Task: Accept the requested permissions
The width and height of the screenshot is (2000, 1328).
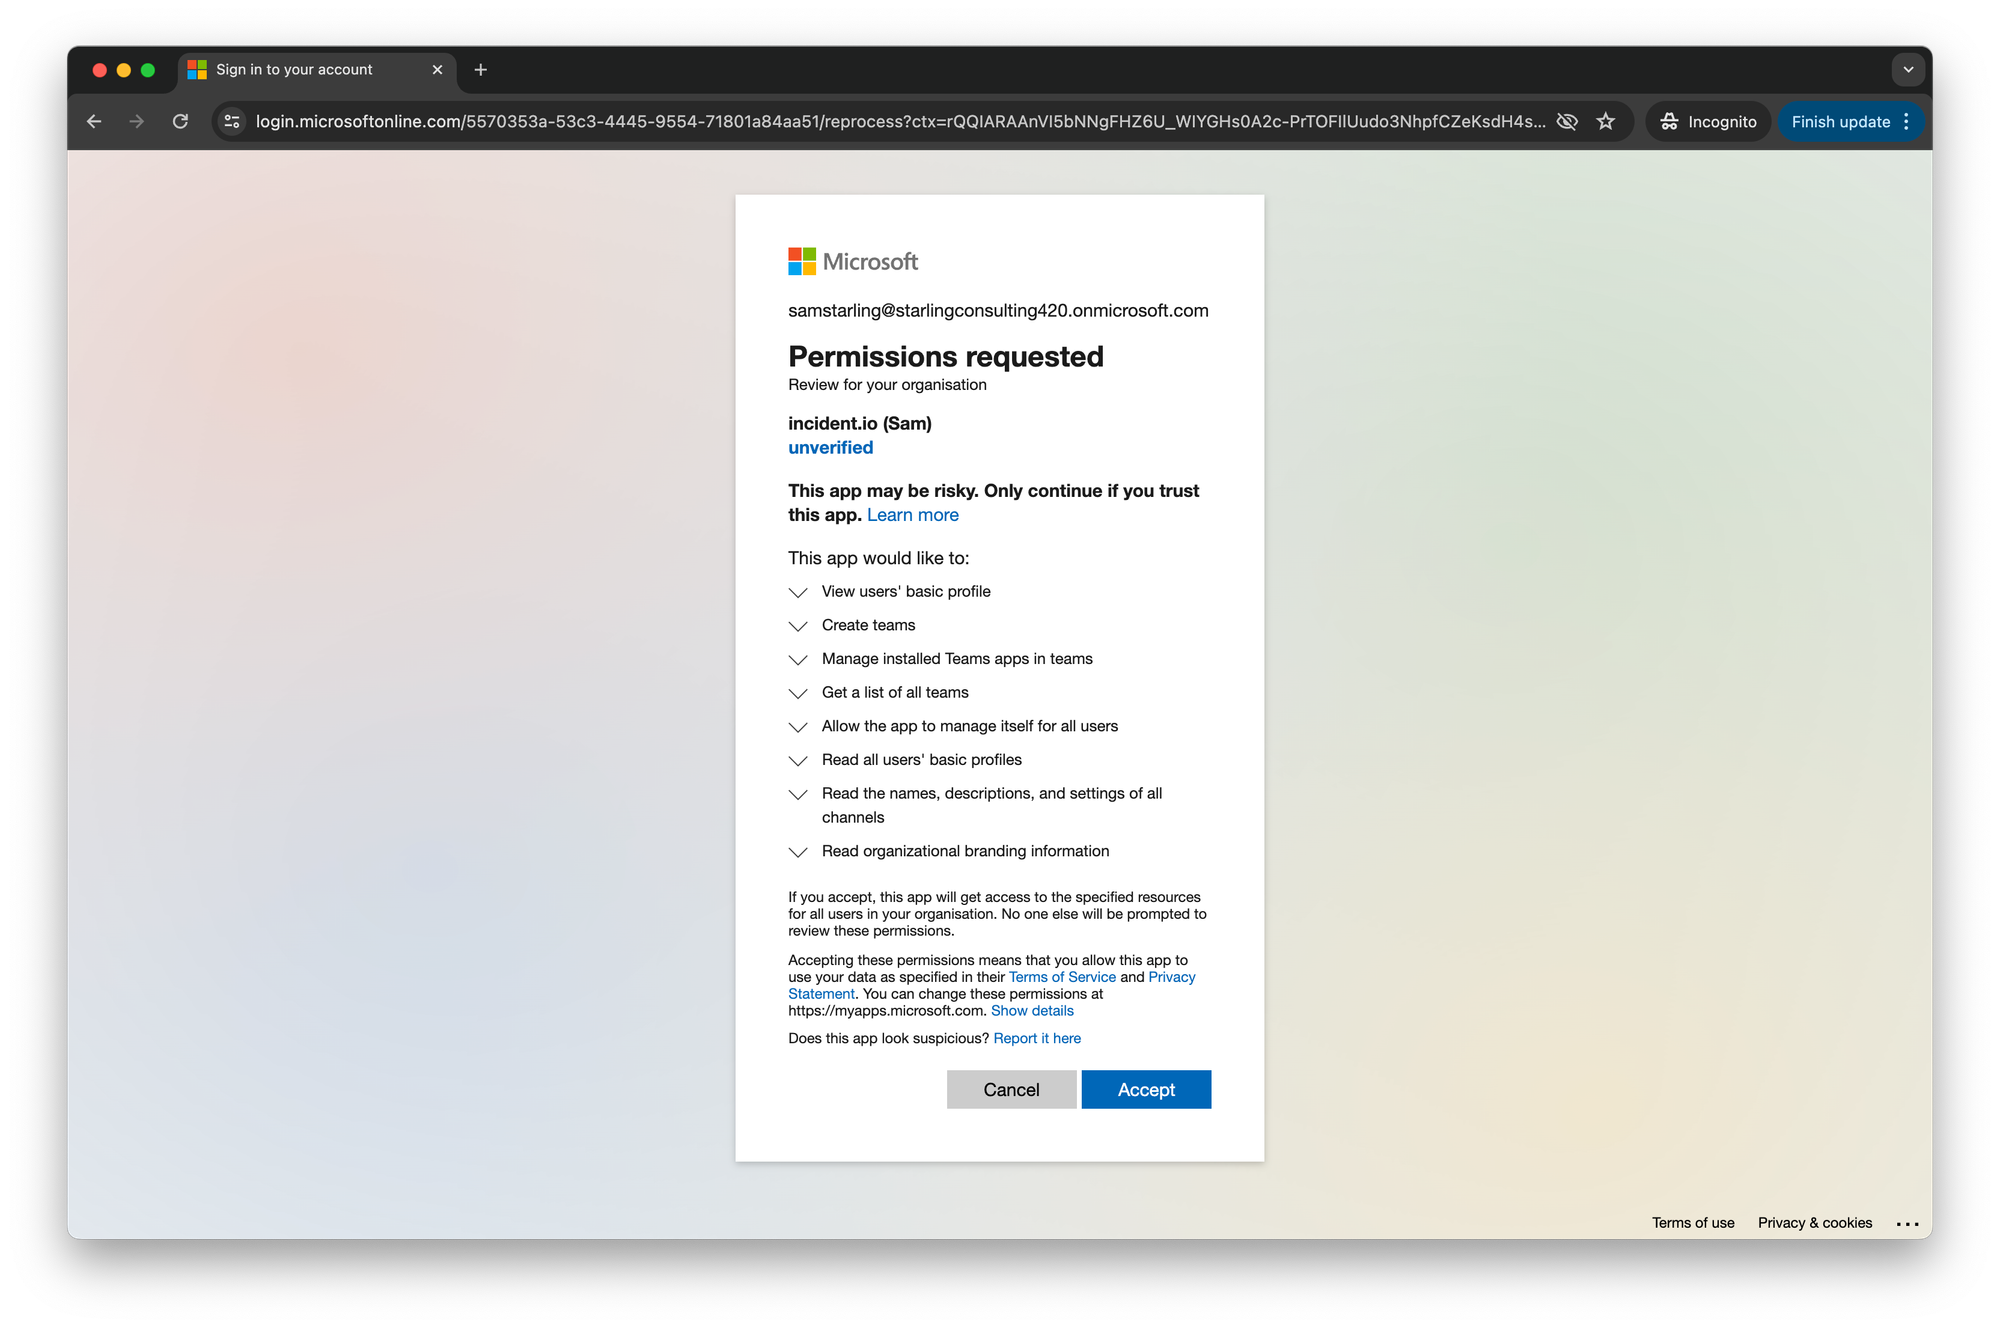Action: pyautogui.click(x=1146, y=1089)
